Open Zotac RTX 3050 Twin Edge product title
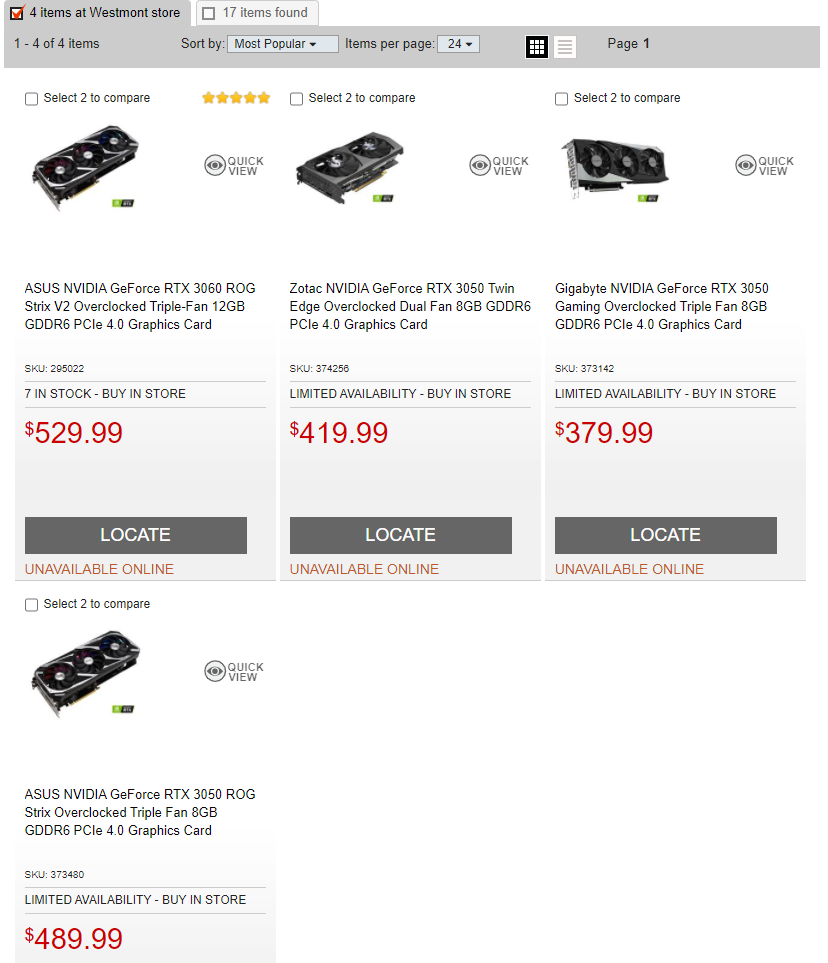The height and width of the screenshot is (963, 828). [x=410, y=306]
